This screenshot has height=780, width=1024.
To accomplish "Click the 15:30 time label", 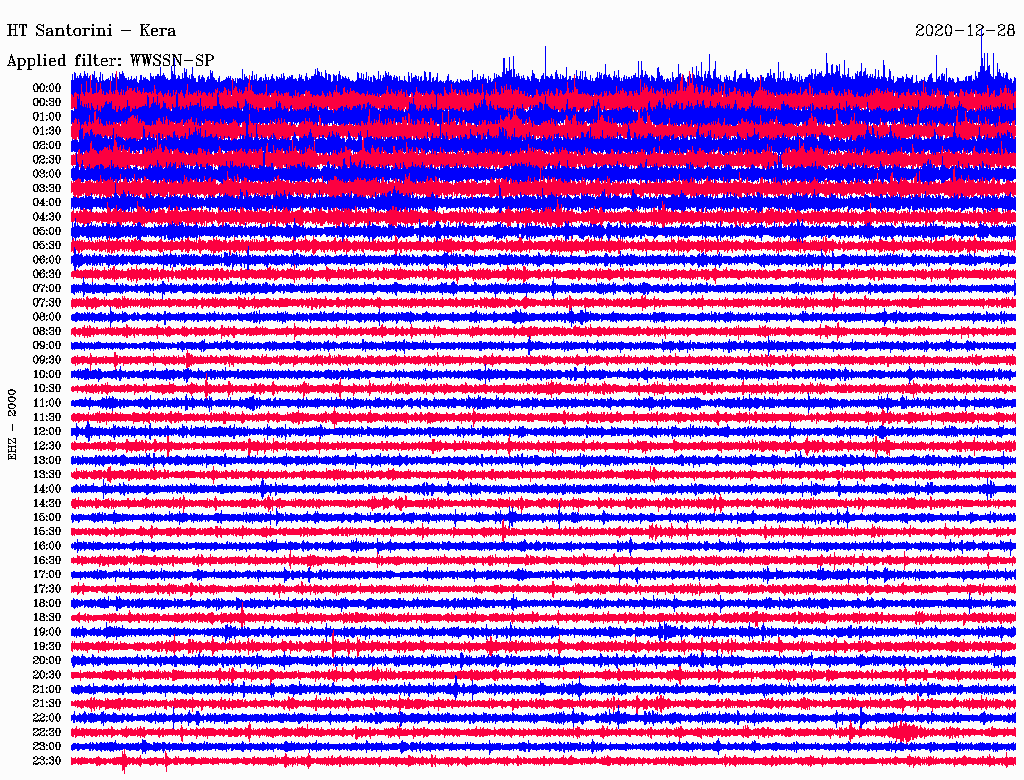I will coord(47,532).
